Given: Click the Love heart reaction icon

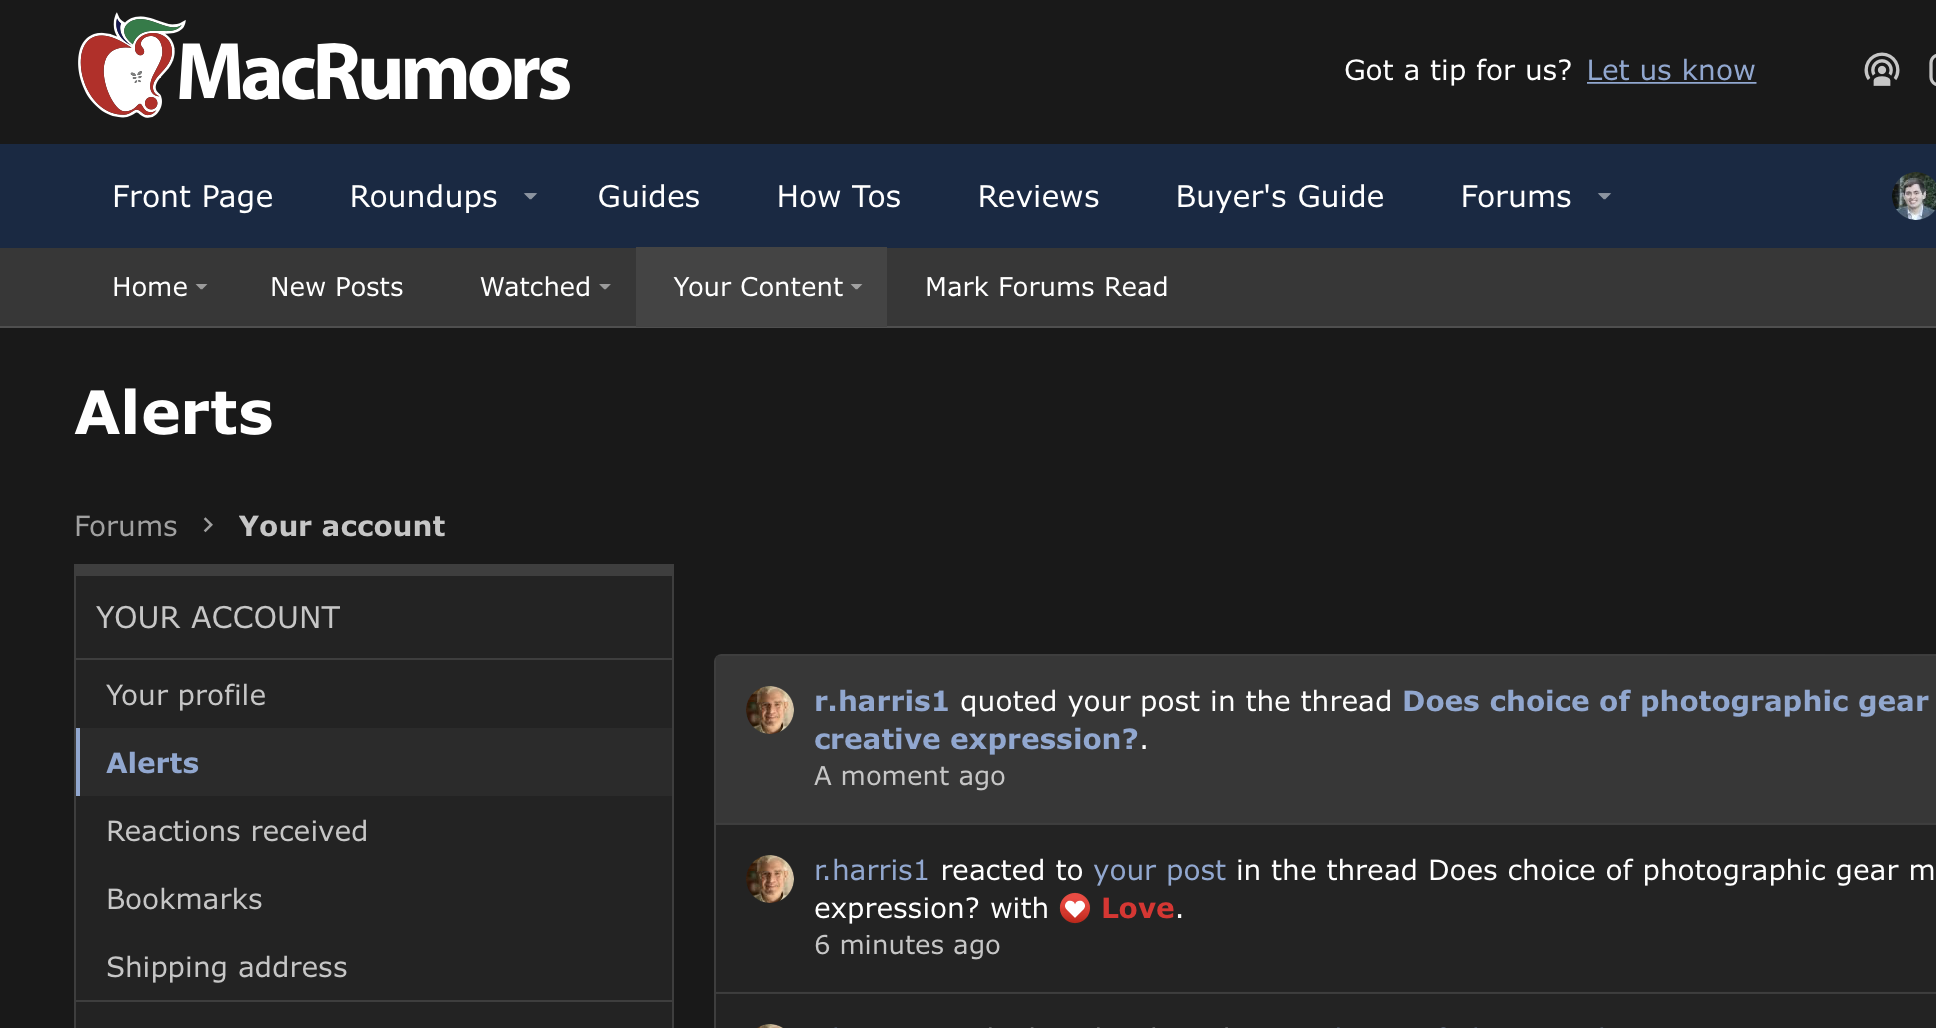Looking at the screenshot, I should pos(1075,908).
